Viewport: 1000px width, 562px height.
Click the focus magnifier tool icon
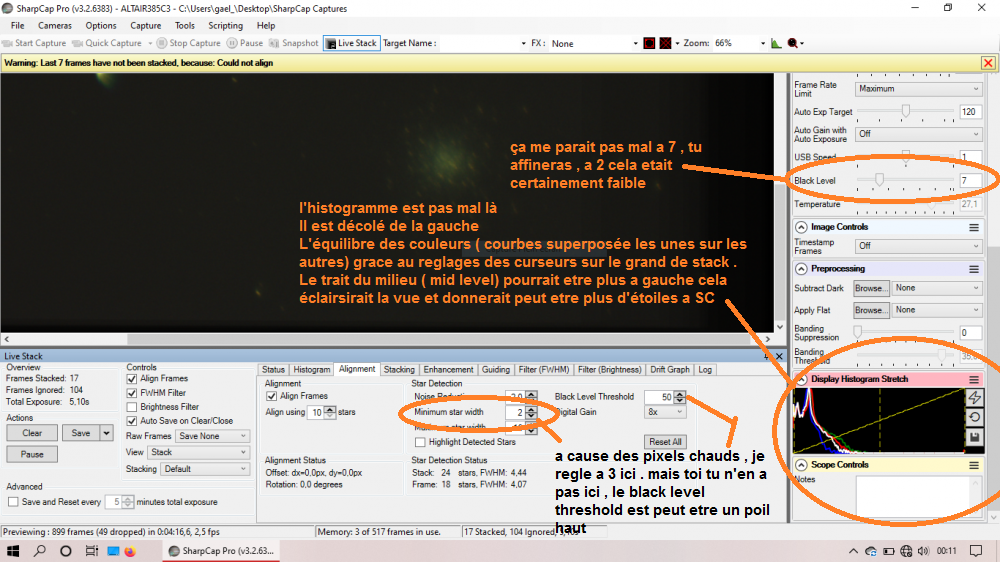(793, 43)
